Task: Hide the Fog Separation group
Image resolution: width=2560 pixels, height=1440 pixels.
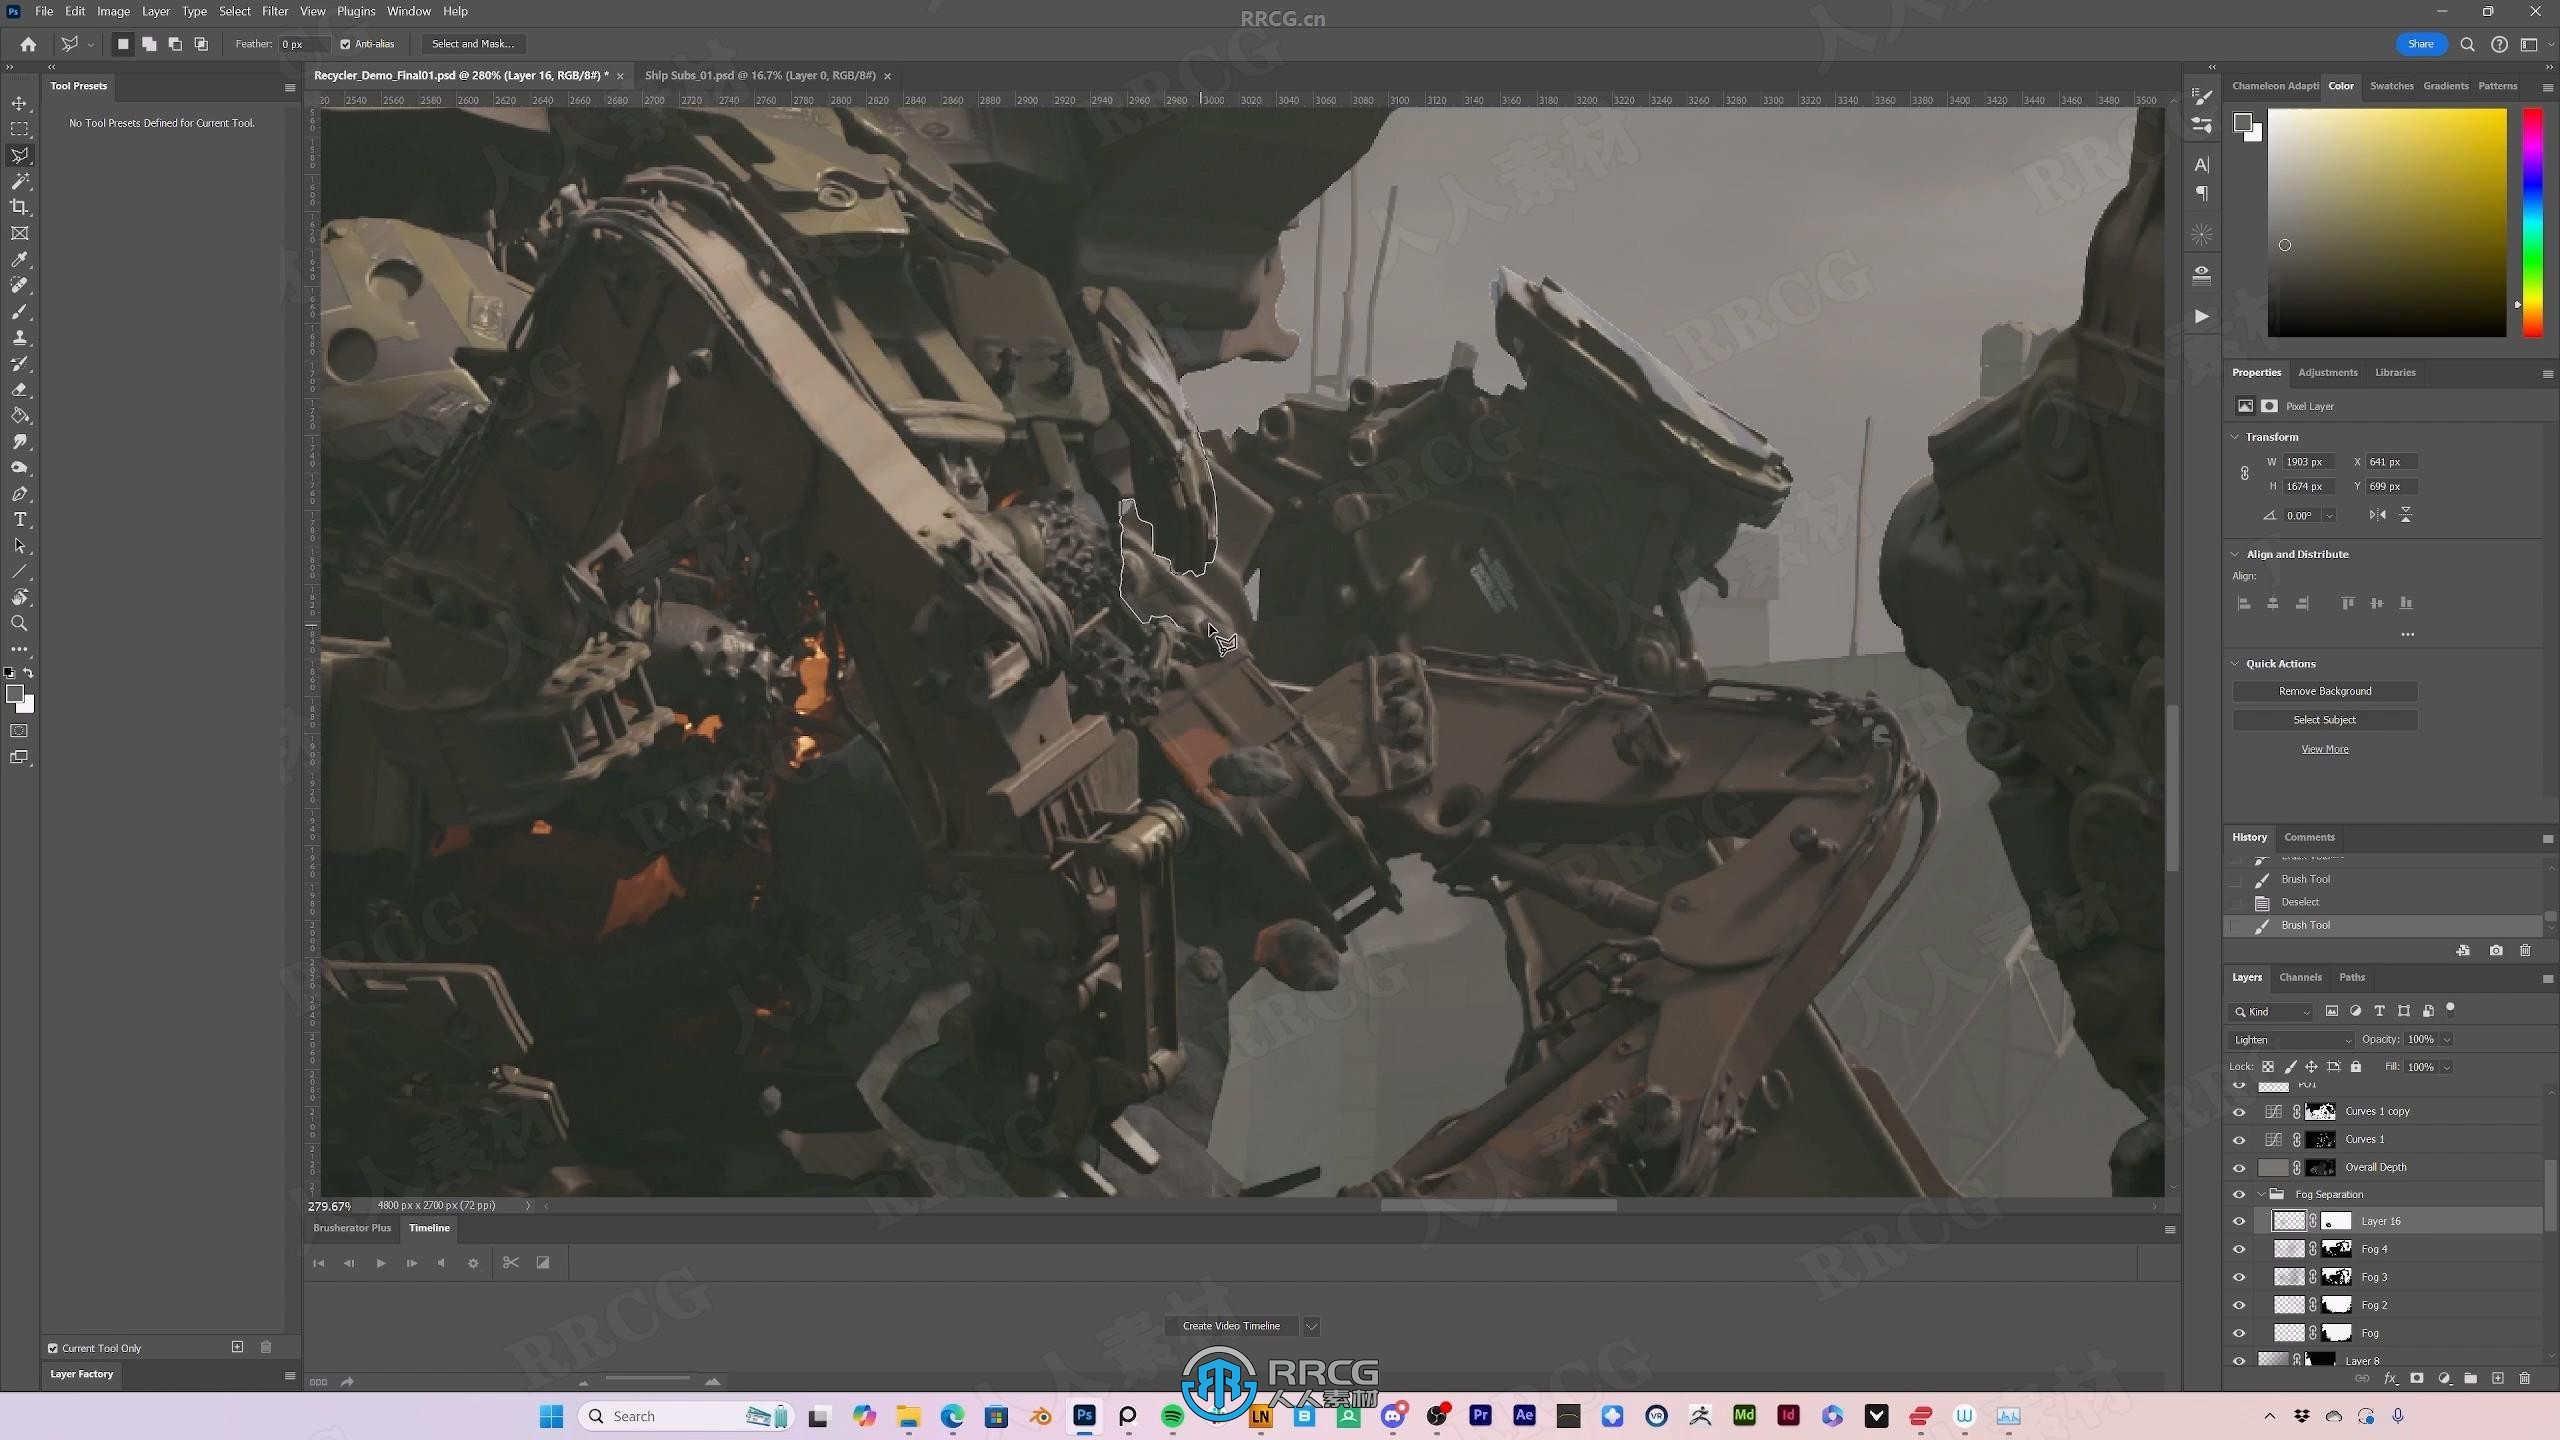Action: tap(2239, 1194)
